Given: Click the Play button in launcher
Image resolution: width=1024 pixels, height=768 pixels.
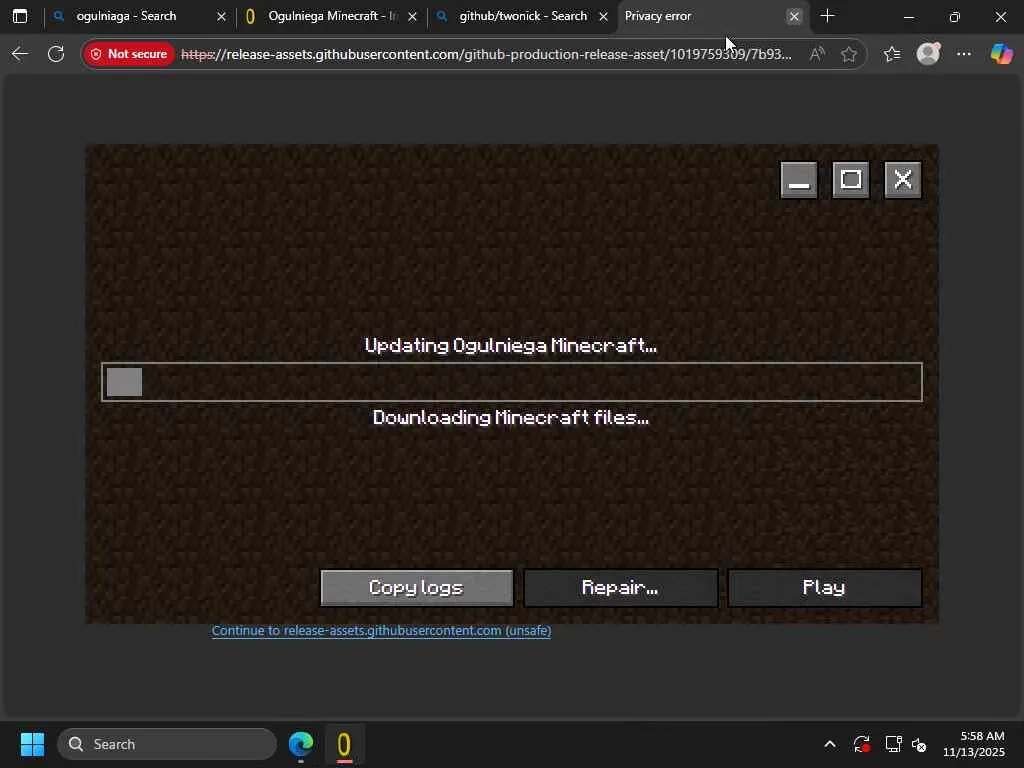Looking at the screenshot, I should pos(824,588).
